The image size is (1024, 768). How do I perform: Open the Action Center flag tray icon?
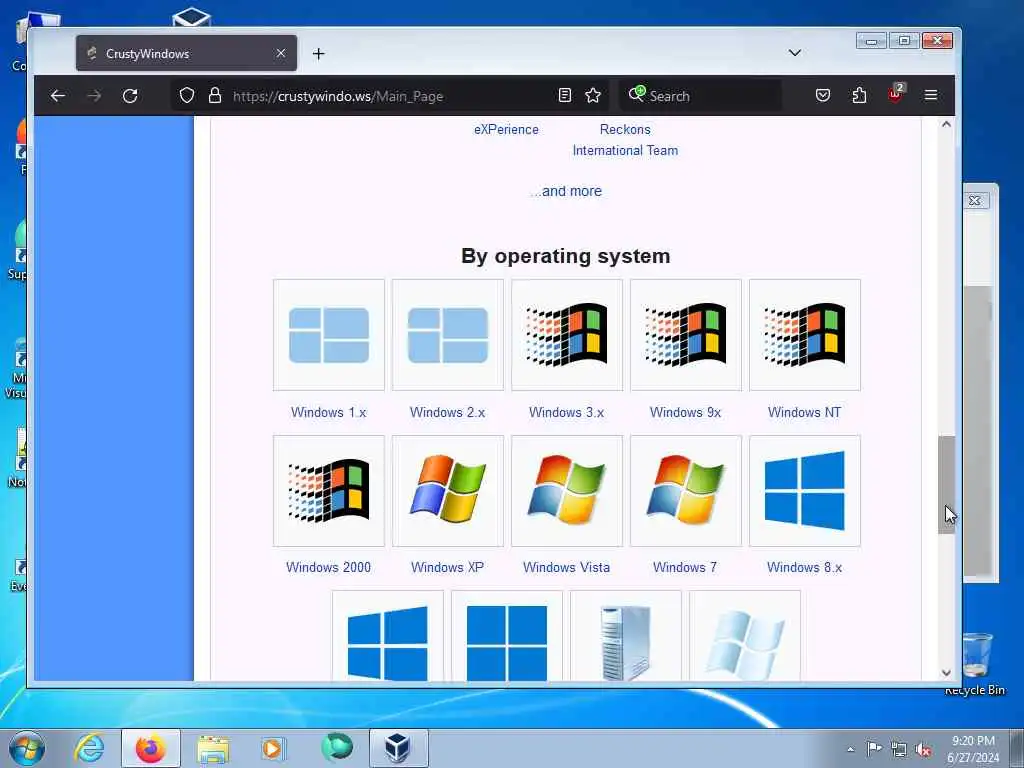(x=874, y=749)
